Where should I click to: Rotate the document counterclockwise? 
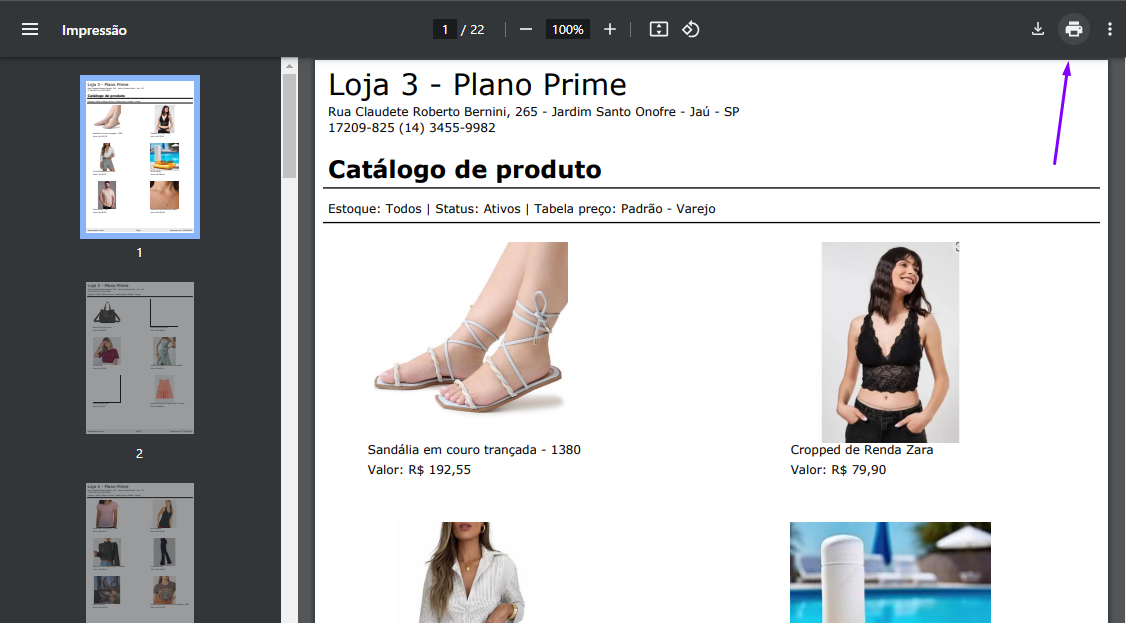coord(691,29)
